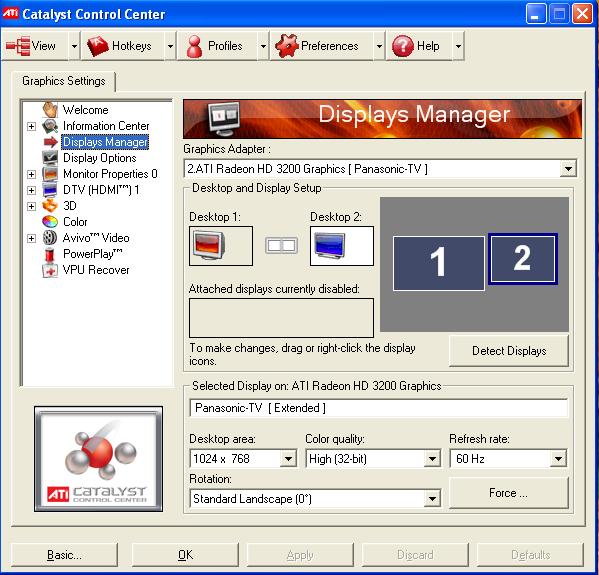
Task: Select display 2 in the layout preview
Action: point(523,259)
